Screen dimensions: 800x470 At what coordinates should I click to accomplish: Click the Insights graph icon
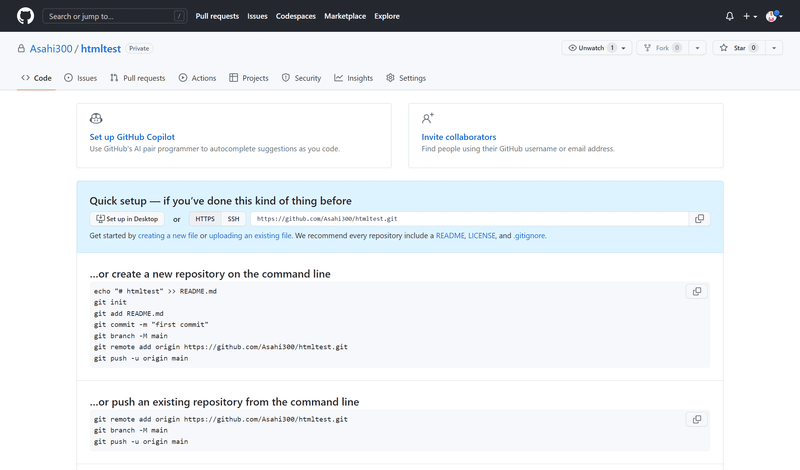tap(338, 78)
